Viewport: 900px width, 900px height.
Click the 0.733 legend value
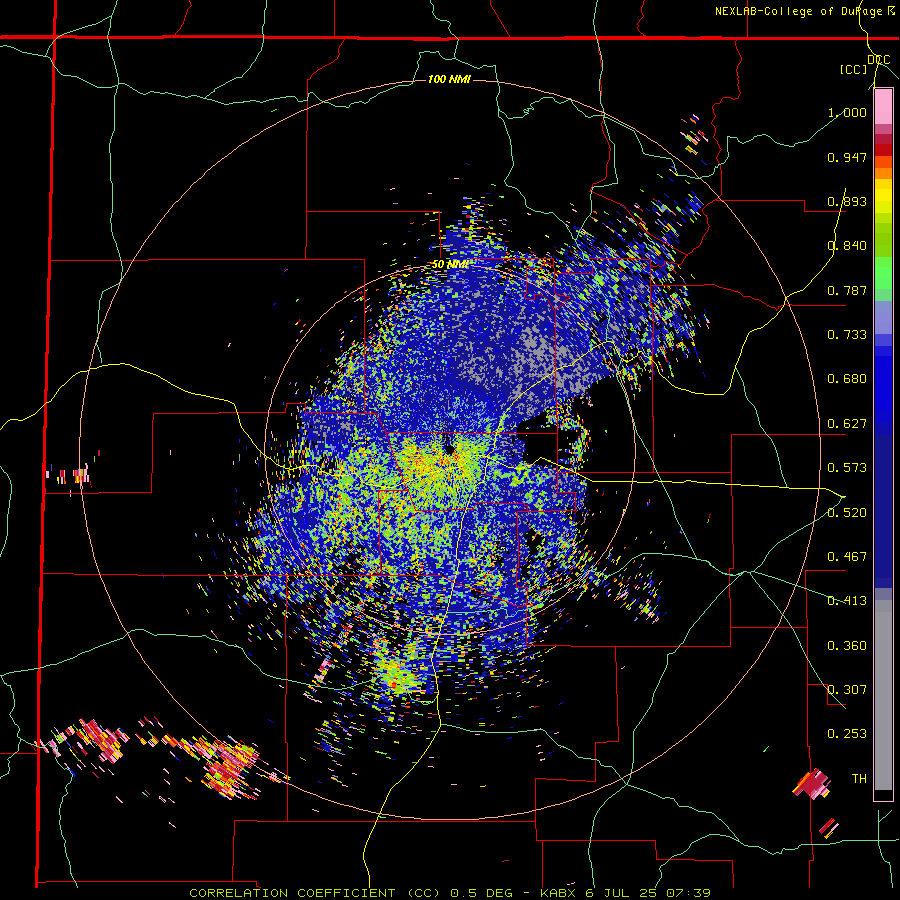click(847, 335)
